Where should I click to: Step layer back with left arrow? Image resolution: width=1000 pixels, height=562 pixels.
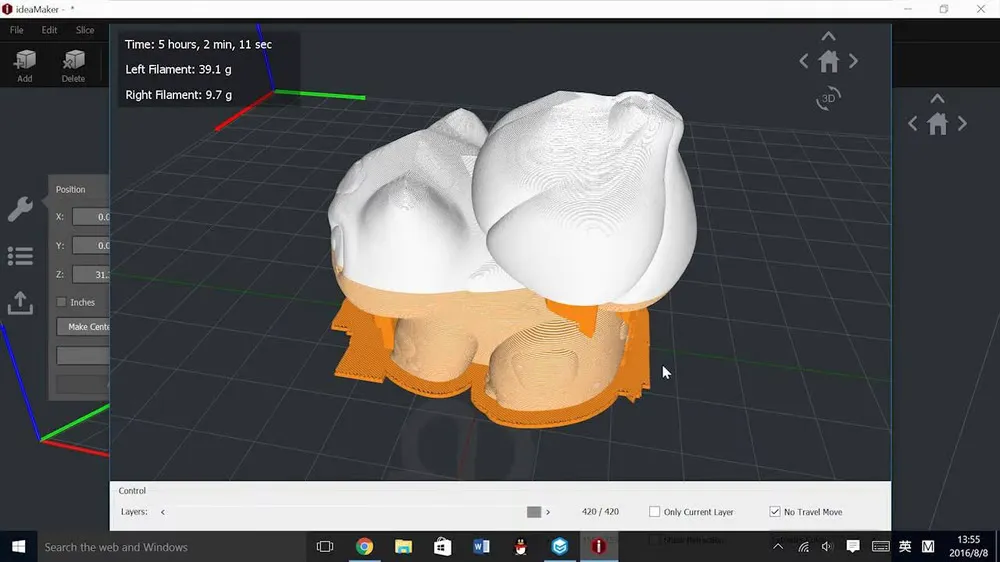163,512
